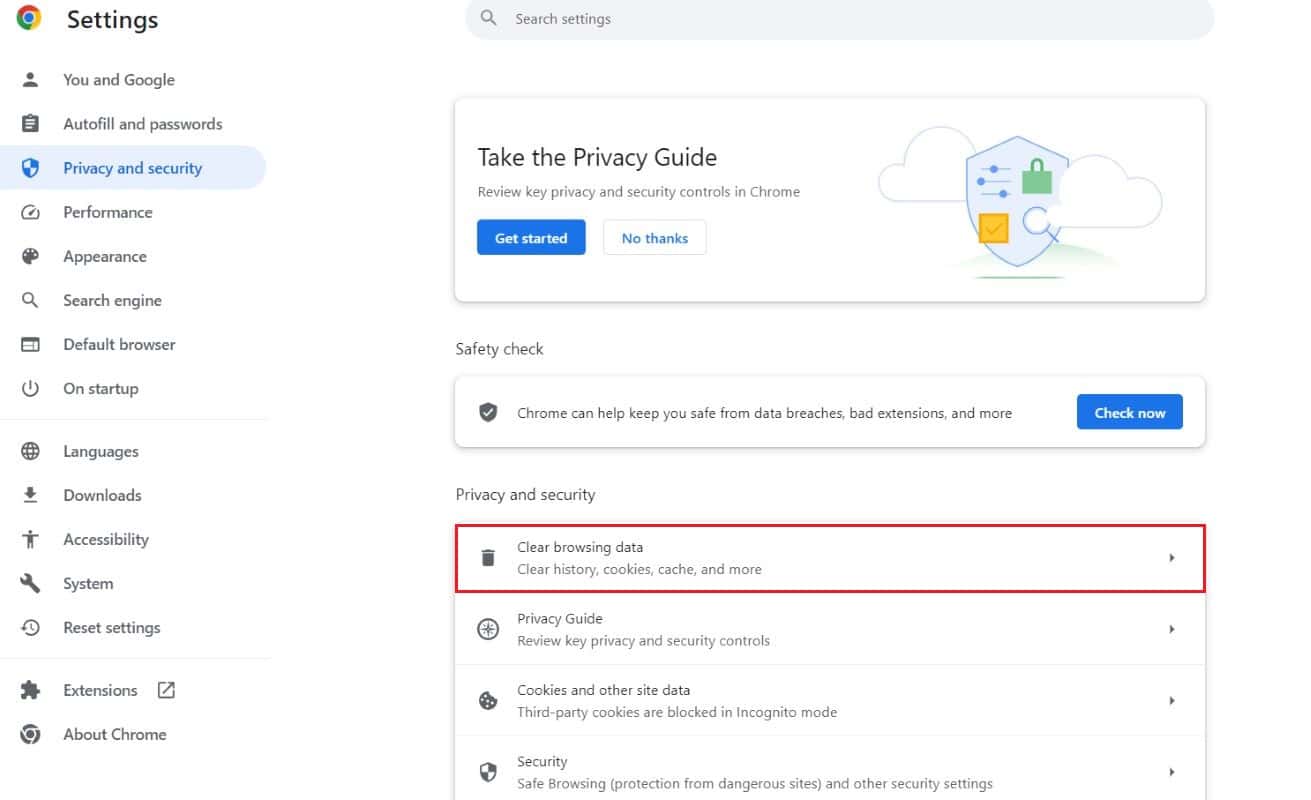The image size is (1311, 800).
Task: Open About Chrome
Action: point(115,734)
